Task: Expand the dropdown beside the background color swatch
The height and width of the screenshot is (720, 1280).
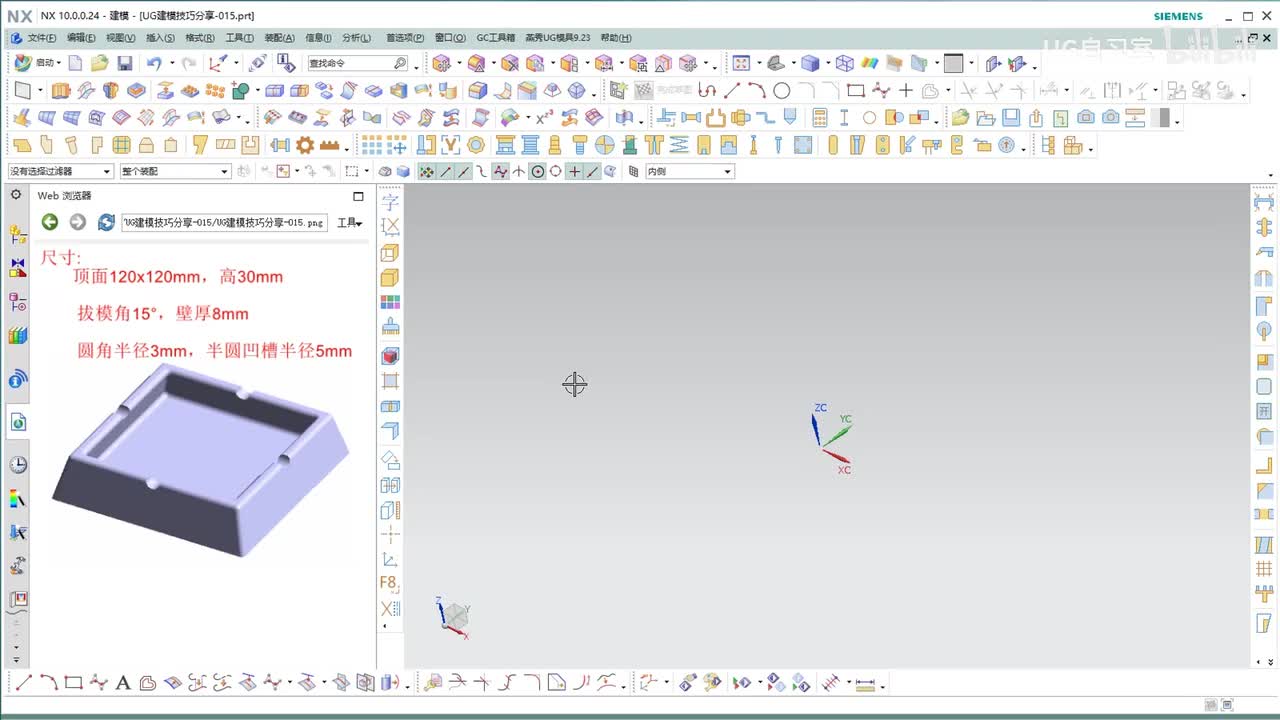Action: [x=971, y=64]
